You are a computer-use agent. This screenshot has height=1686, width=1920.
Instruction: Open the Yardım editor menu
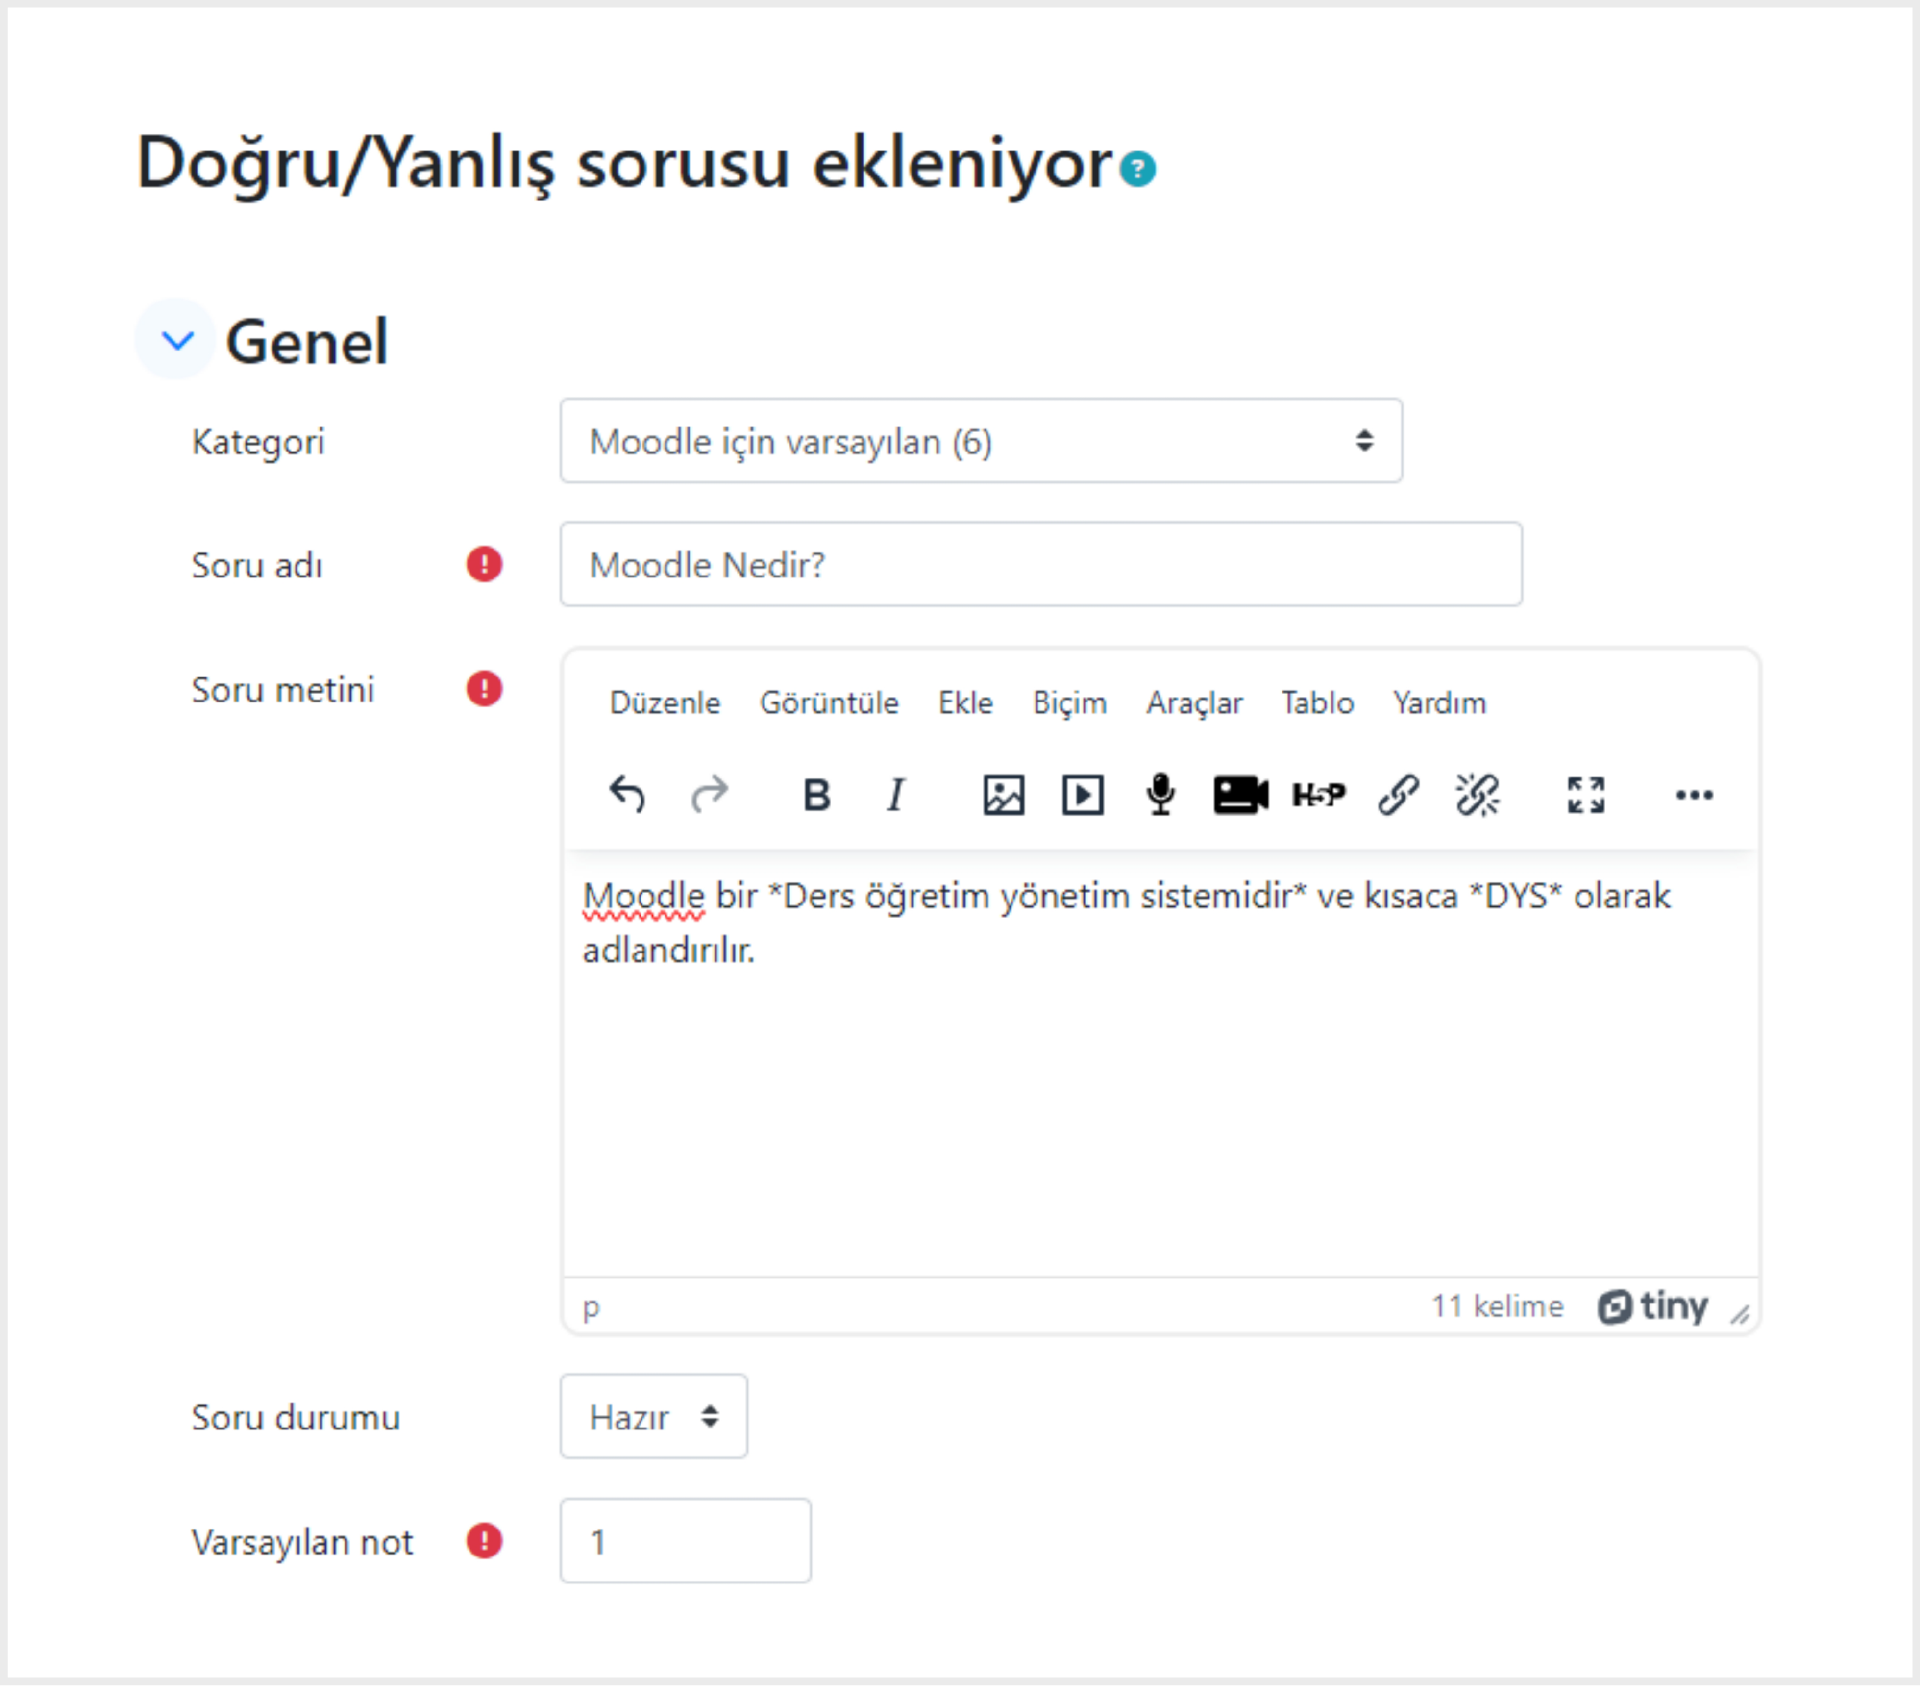pyautogui.click(x=1439, y=703)
